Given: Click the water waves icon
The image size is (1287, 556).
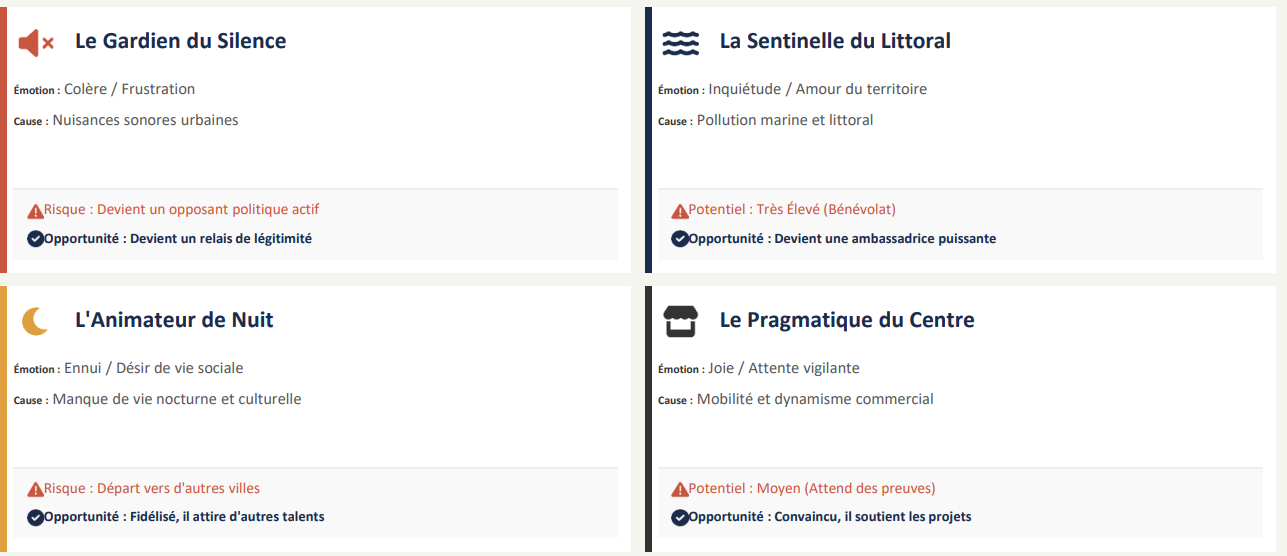Looking at the screenshot, I should pos(680,42).
